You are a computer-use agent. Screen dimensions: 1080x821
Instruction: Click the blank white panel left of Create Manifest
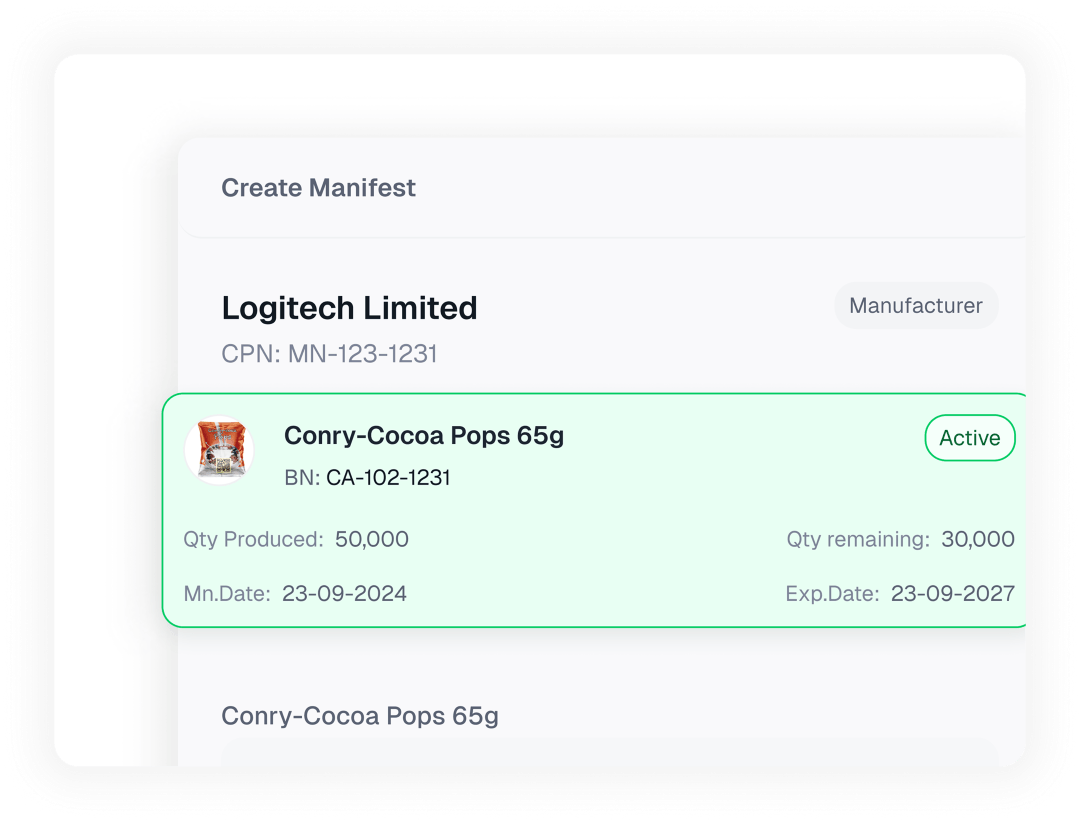pyautogui.click(x=115, y=400)
